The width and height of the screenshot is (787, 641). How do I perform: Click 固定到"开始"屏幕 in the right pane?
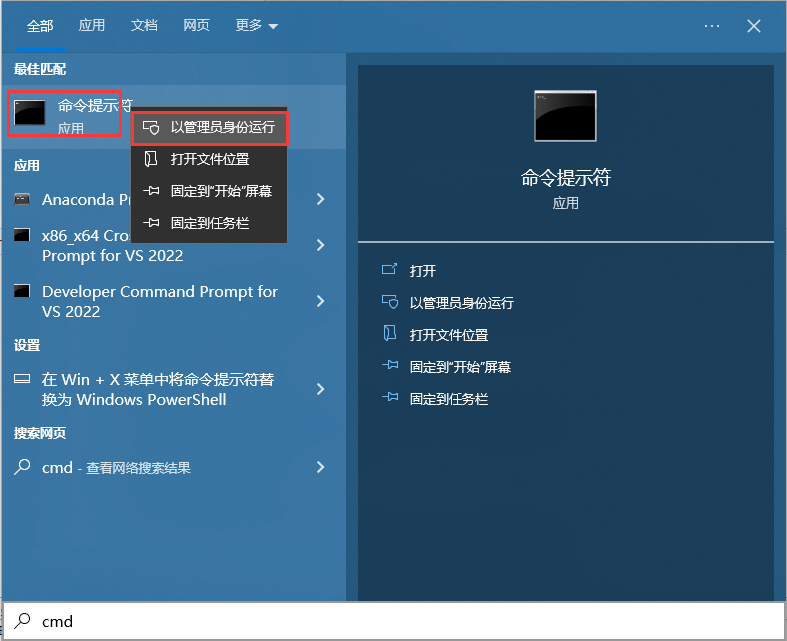point(460,367)
